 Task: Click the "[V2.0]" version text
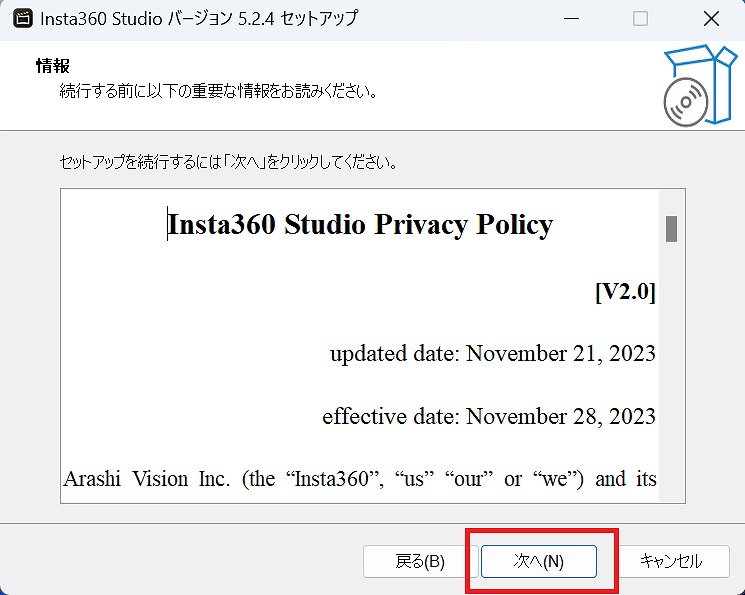[x=625, y=291]
